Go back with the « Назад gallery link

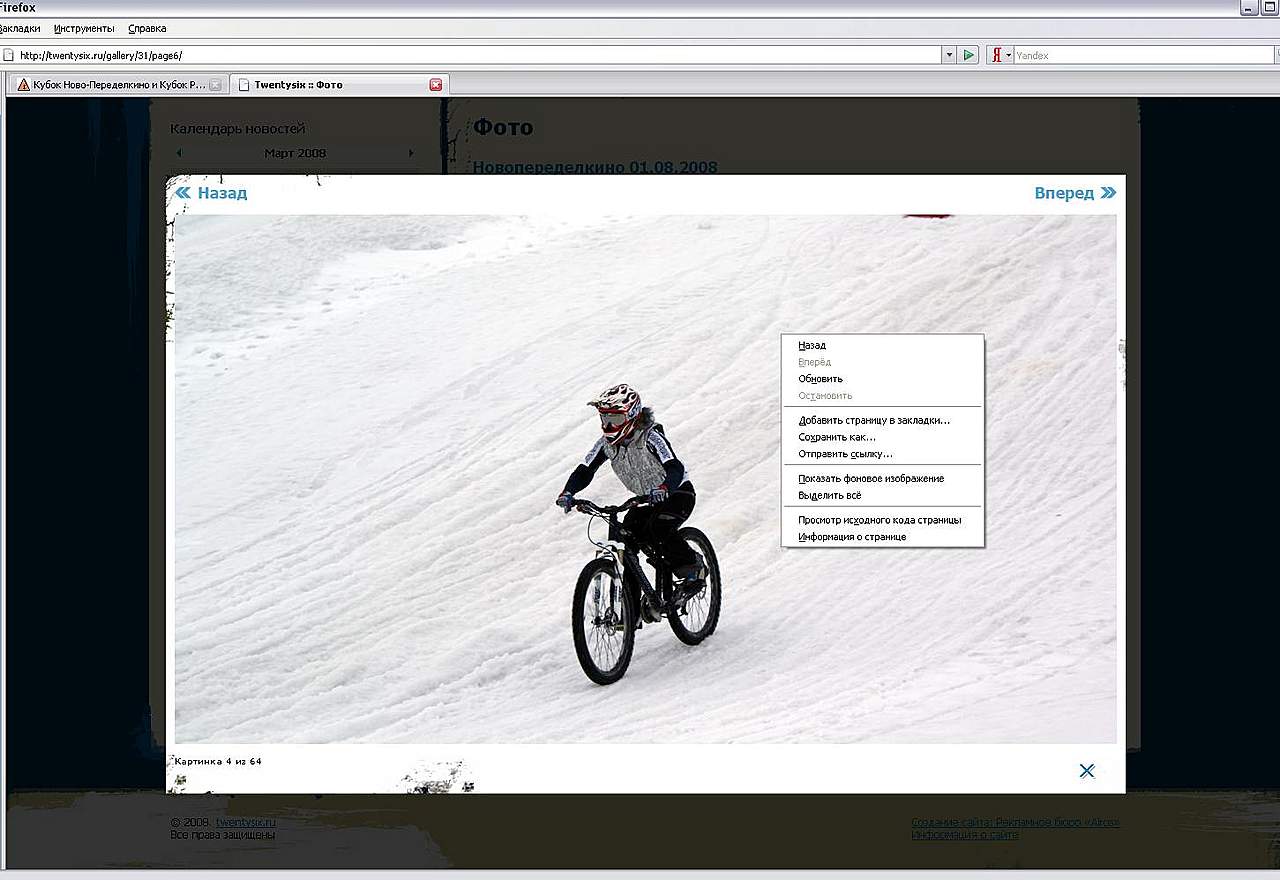click(211, 193)
